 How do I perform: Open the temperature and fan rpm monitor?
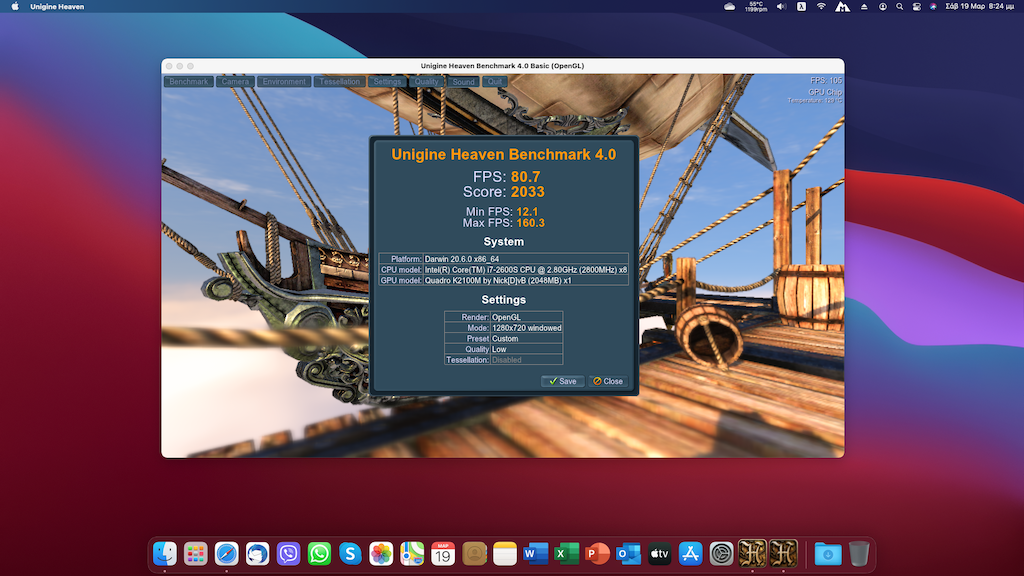(x=756, y=7)
